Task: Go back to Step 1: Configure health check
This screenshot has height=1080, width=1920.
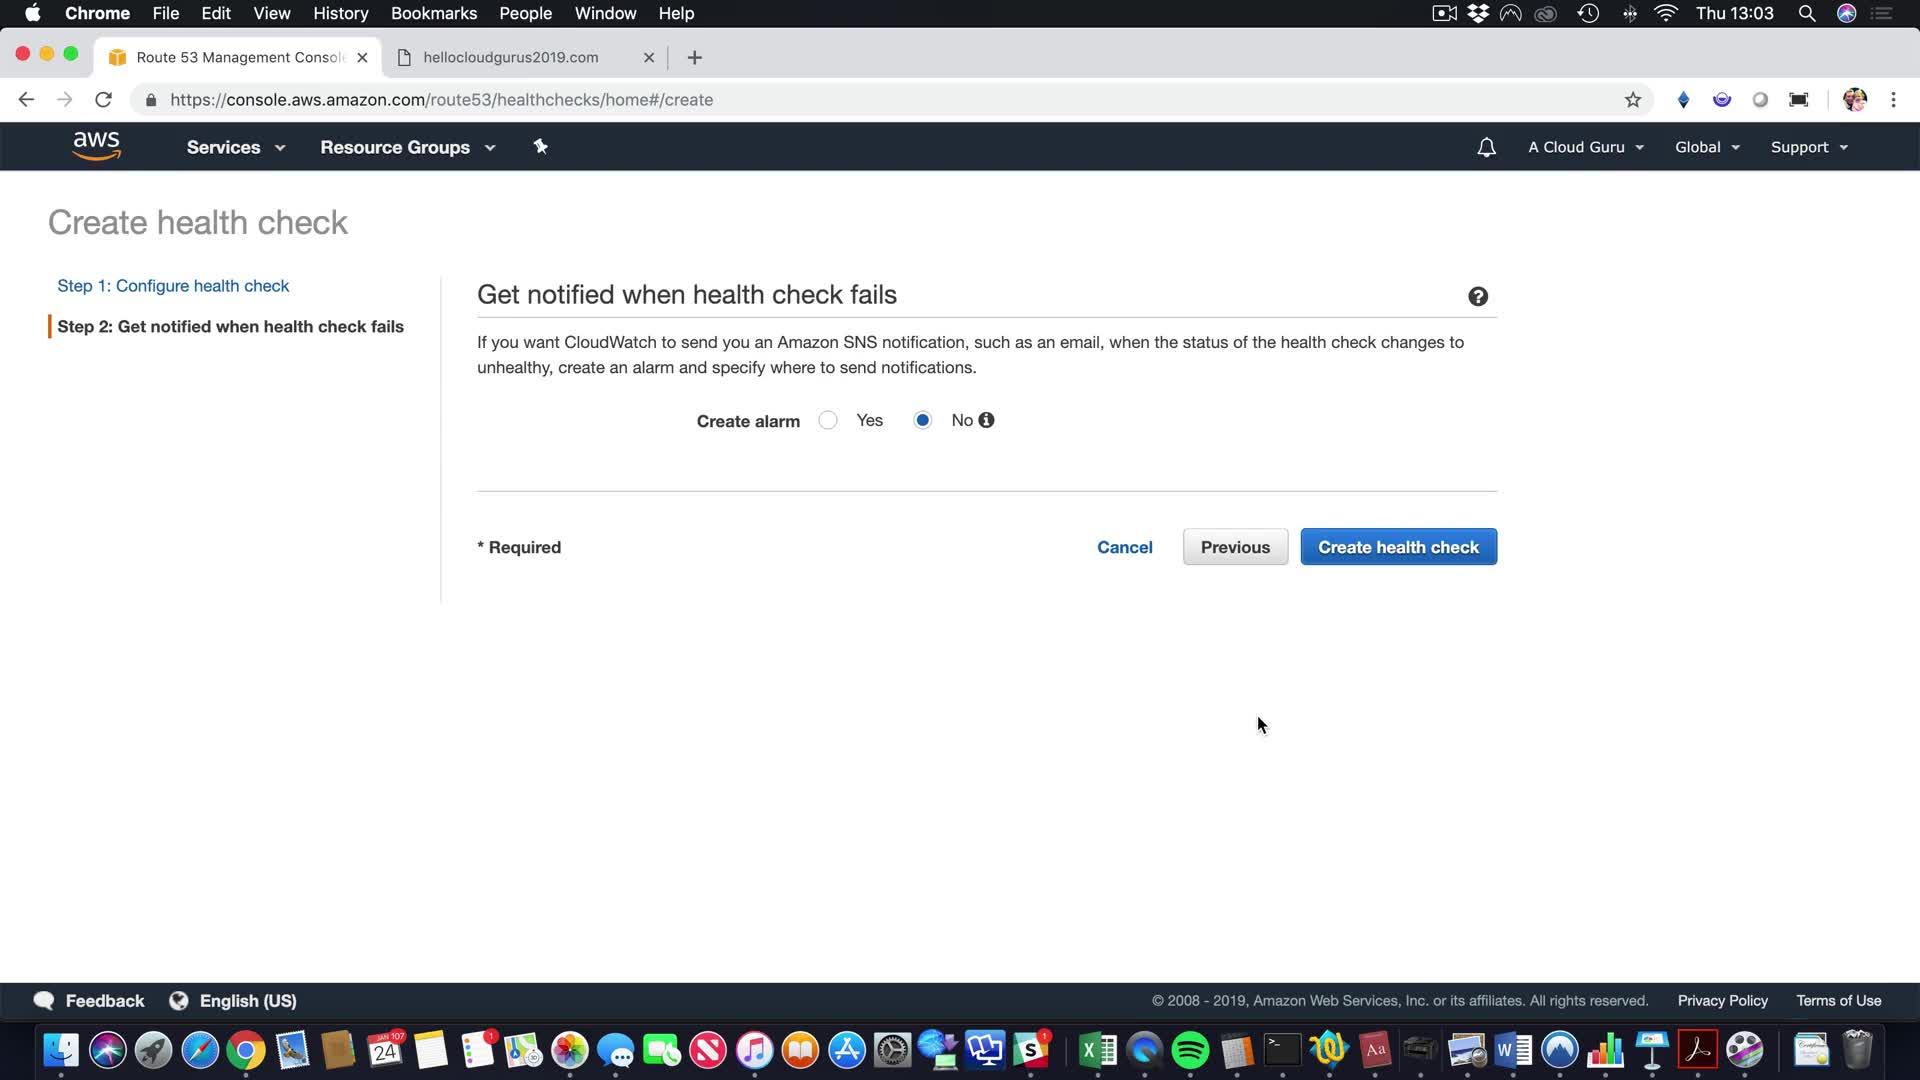Action: [x=173, y=286]
